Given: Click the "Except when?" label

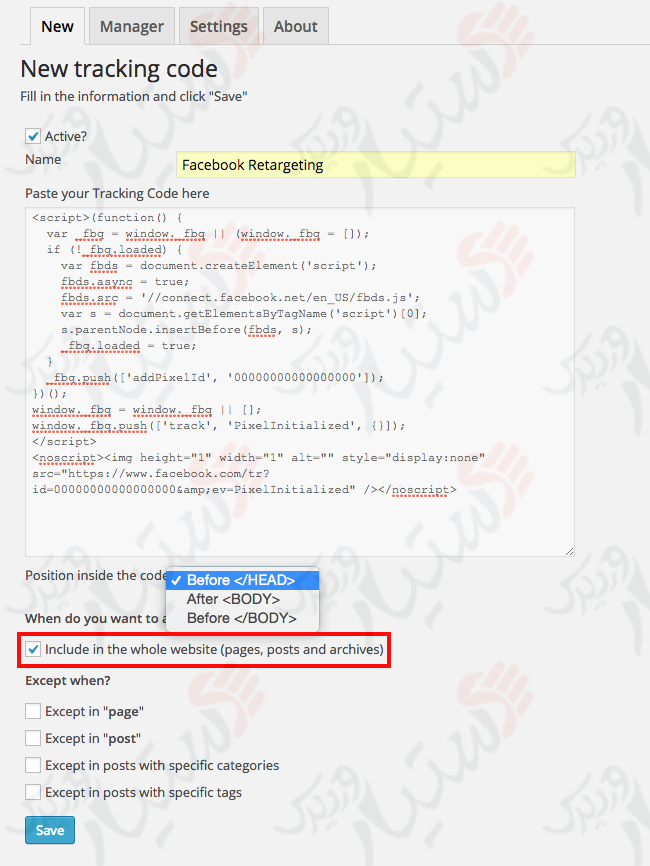Looking at the screenshot, I should [67, 680].
